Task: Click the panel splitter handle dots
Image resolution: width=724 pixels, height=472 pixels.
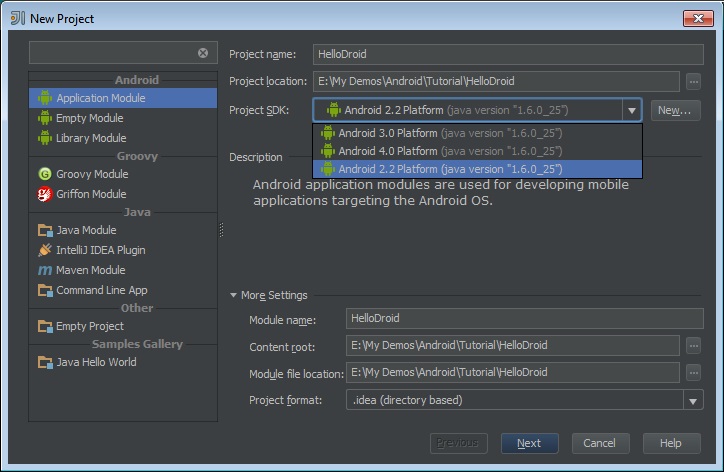Action: 221,230
